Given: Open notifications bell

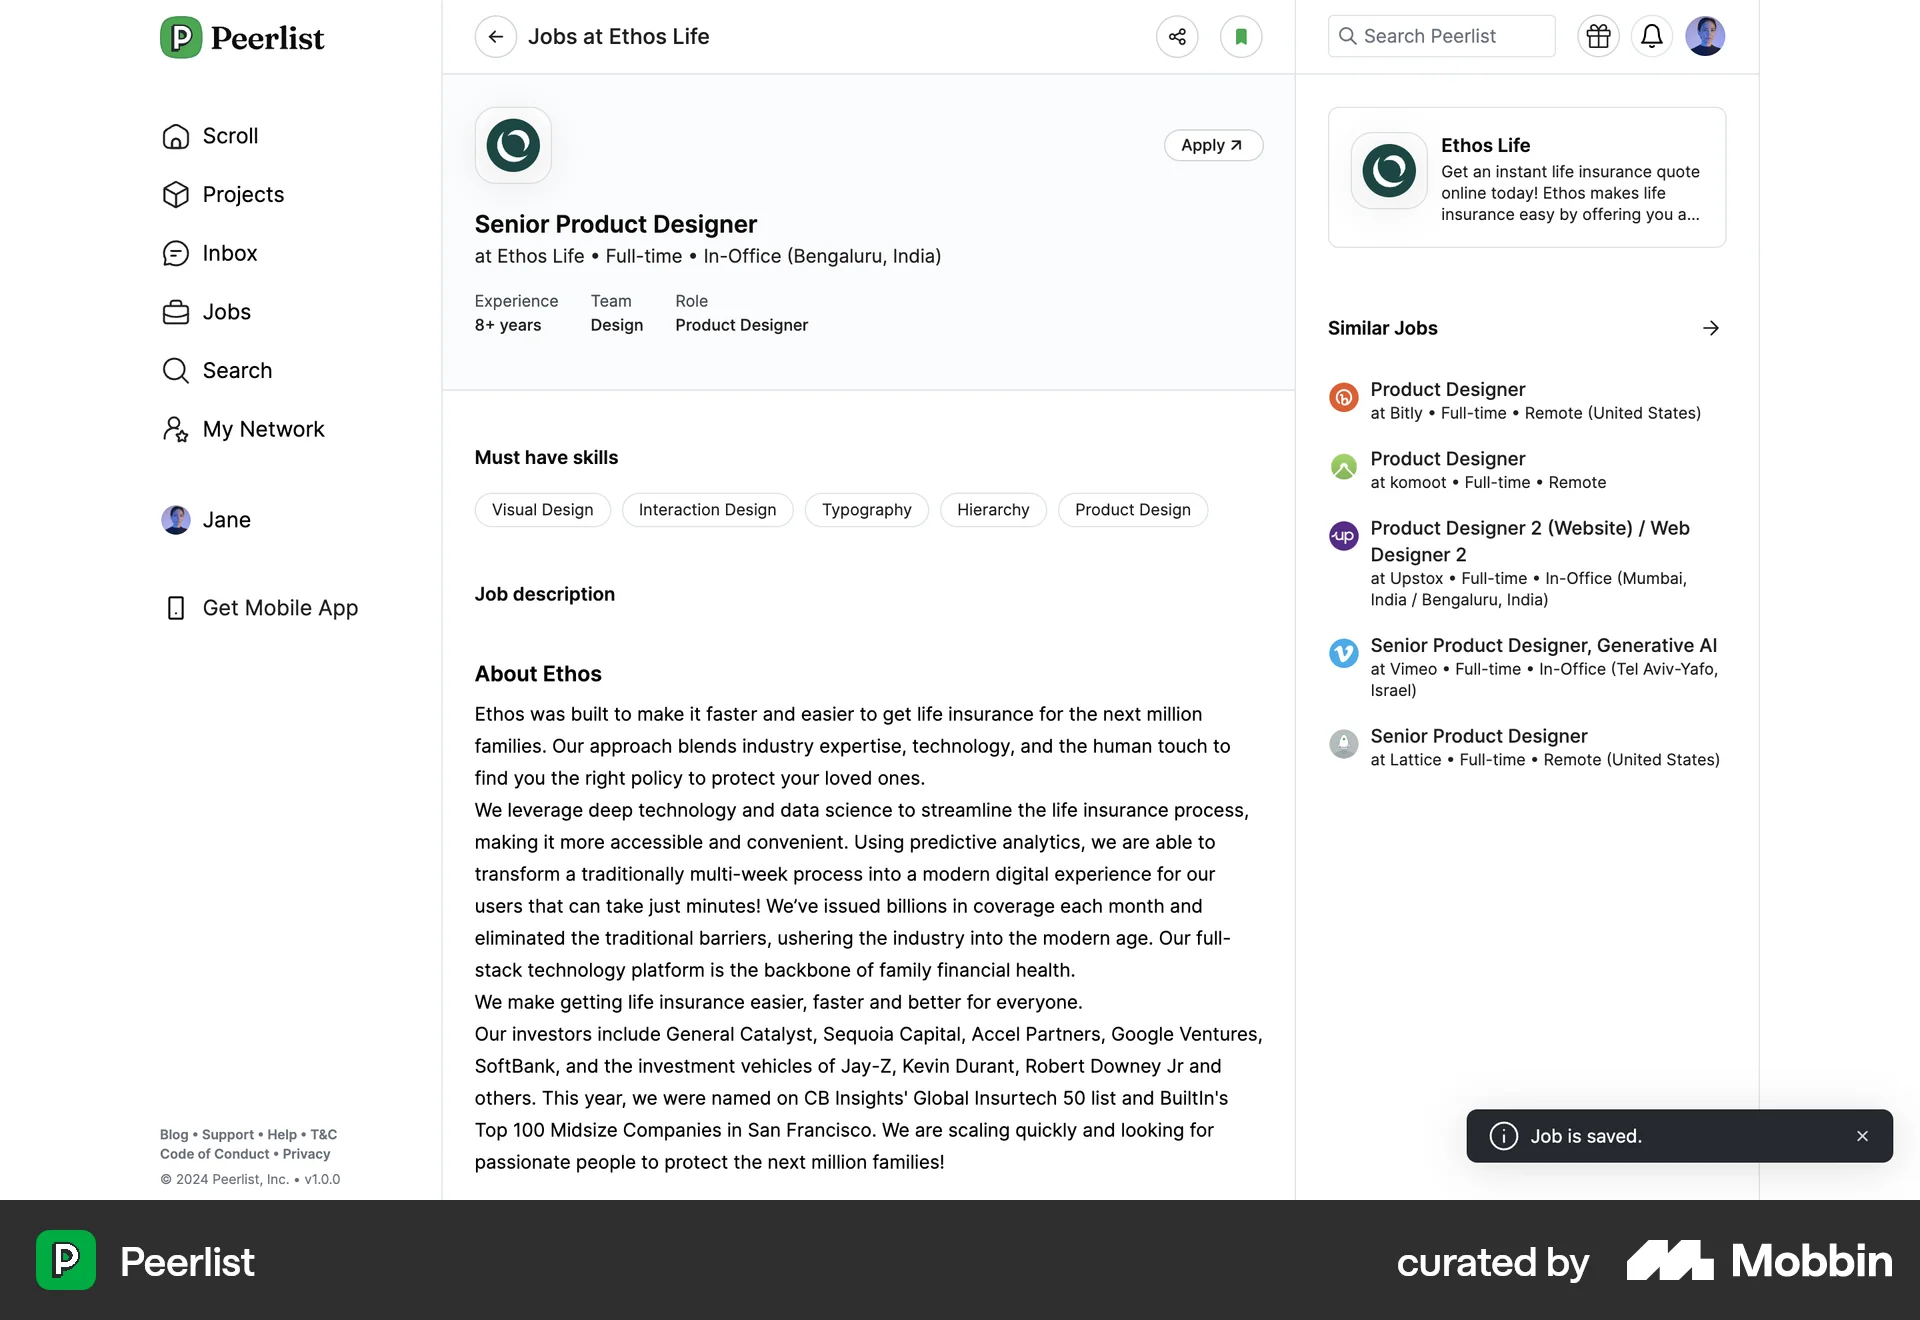Looking at the screenshot, I should coord(1651,36).
